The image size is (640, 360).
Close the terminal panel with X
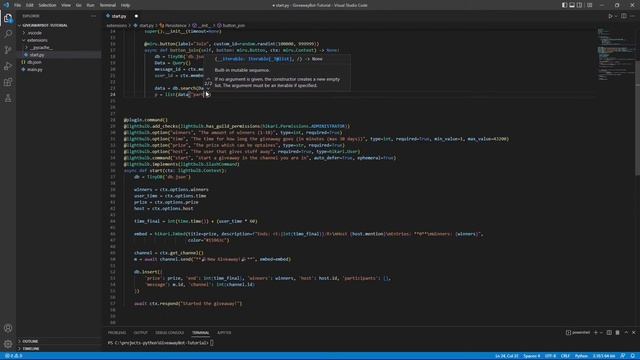633,333
